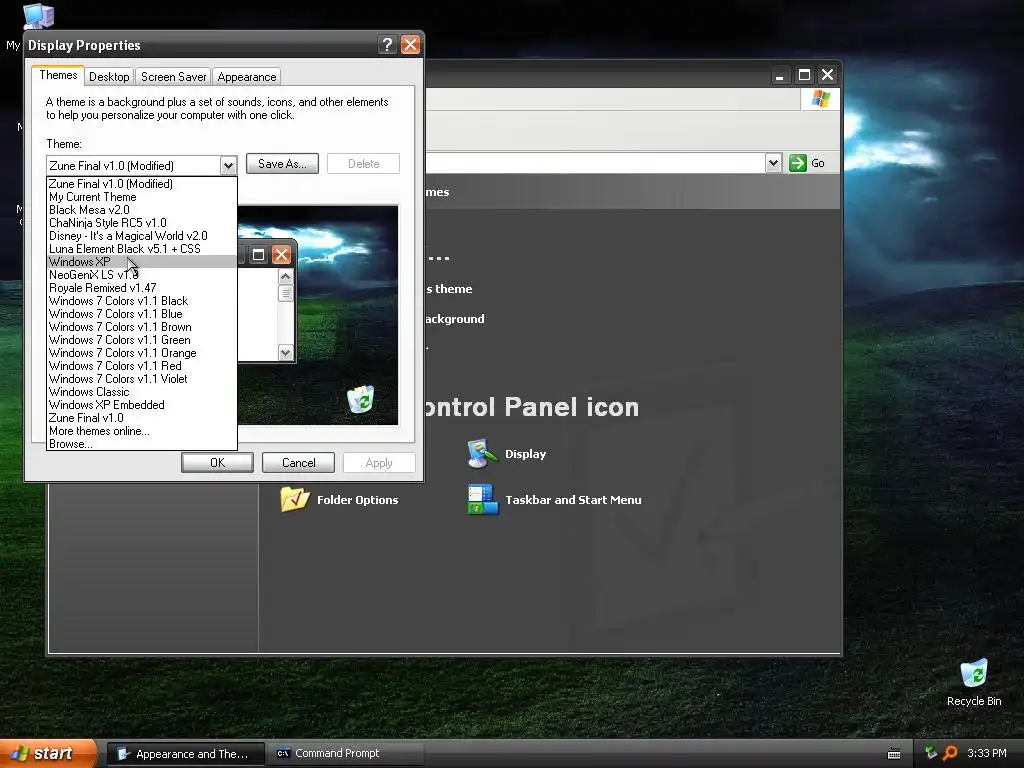
Task: Choose Windows XP theme from list
Action: click(x=142, y=262)
